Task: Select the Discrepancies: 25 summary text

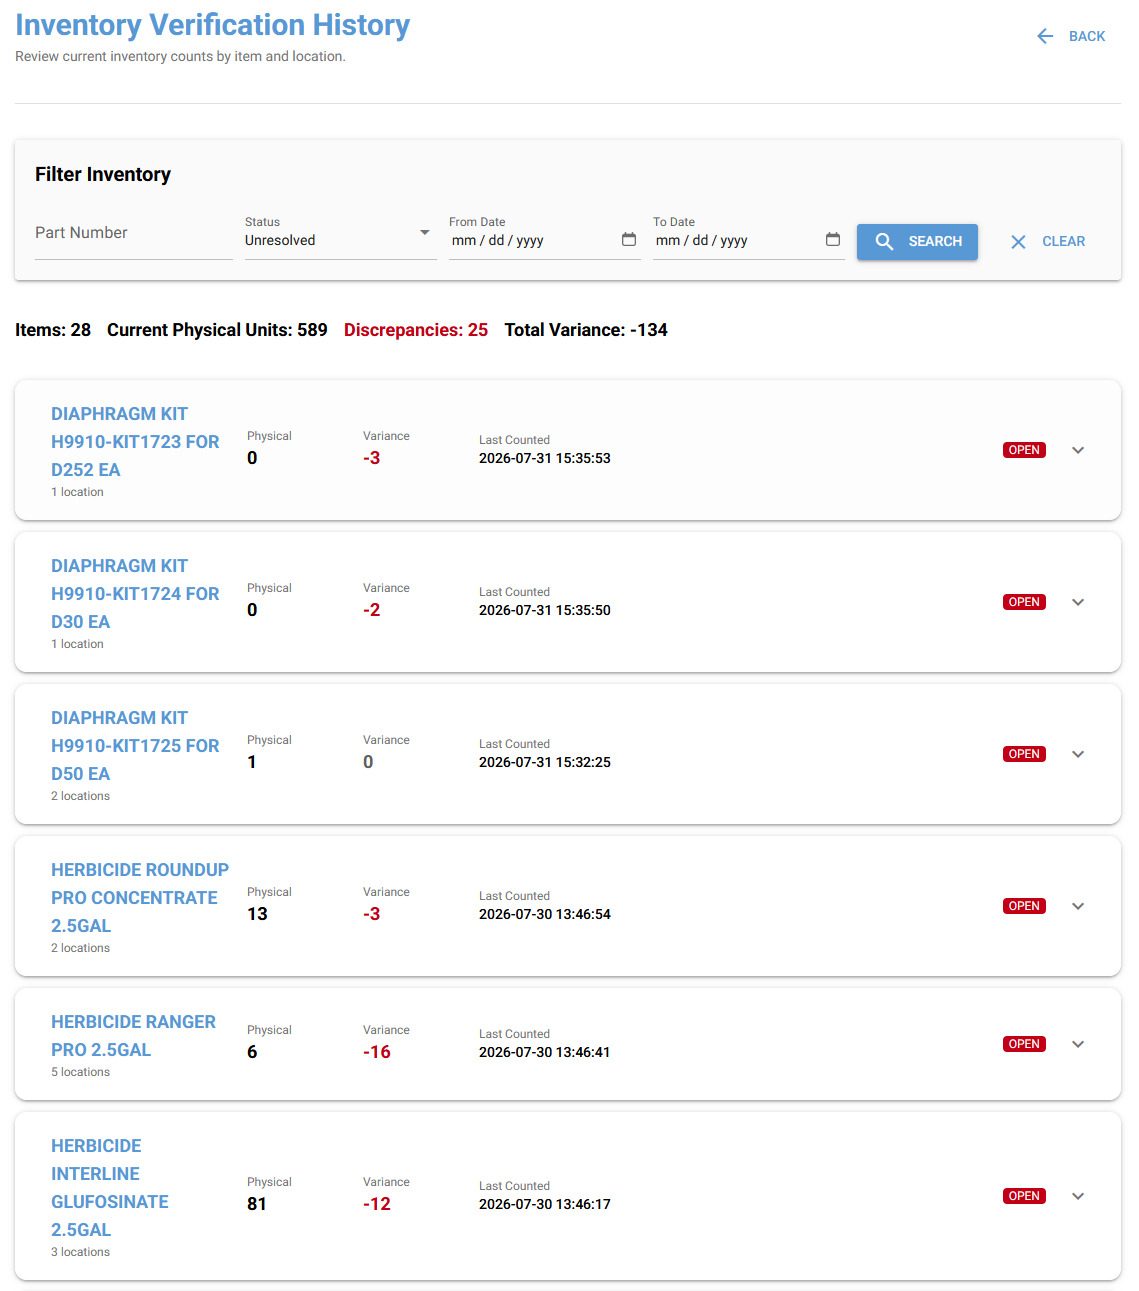Action: tap(416, 330)
